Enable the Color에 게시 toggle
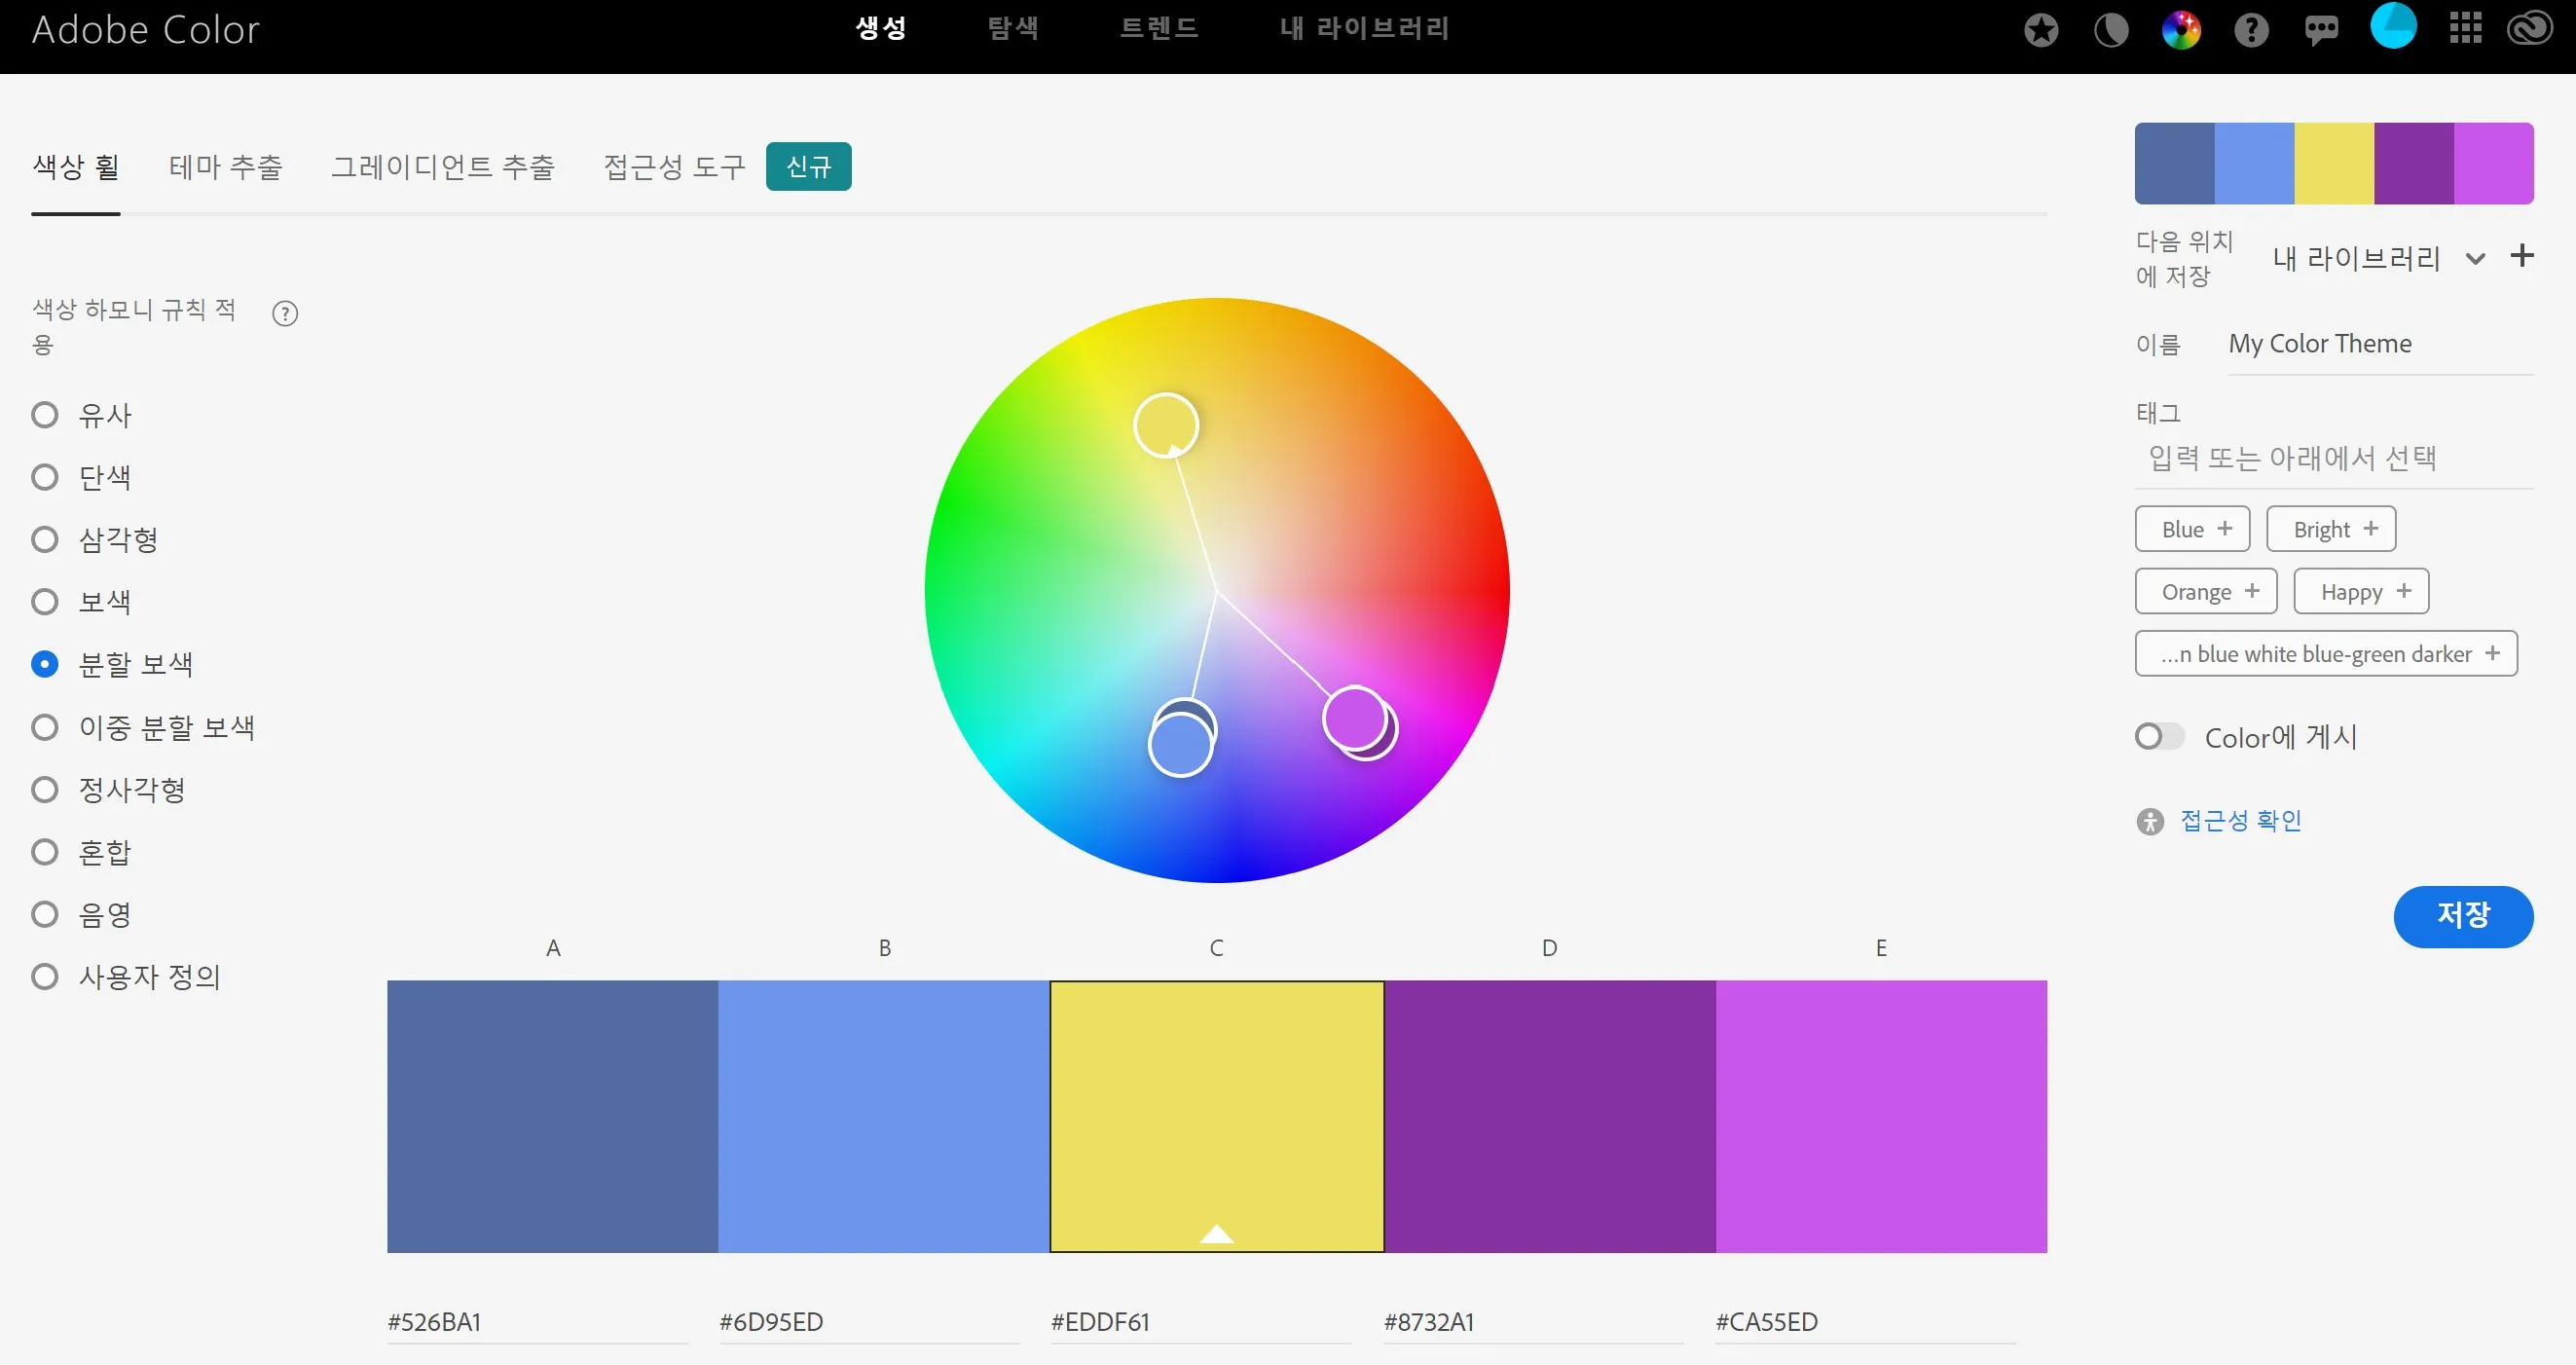 click(x=2159, y=737)
